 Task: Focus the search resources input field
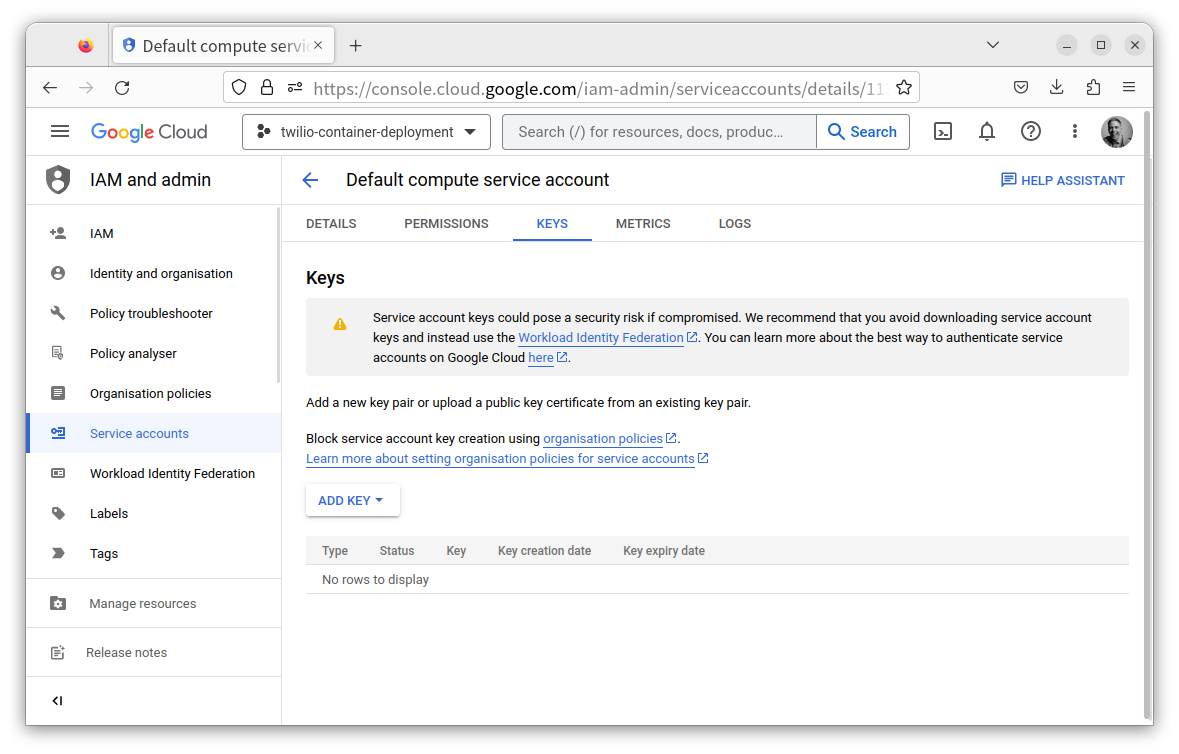(659, 132)
